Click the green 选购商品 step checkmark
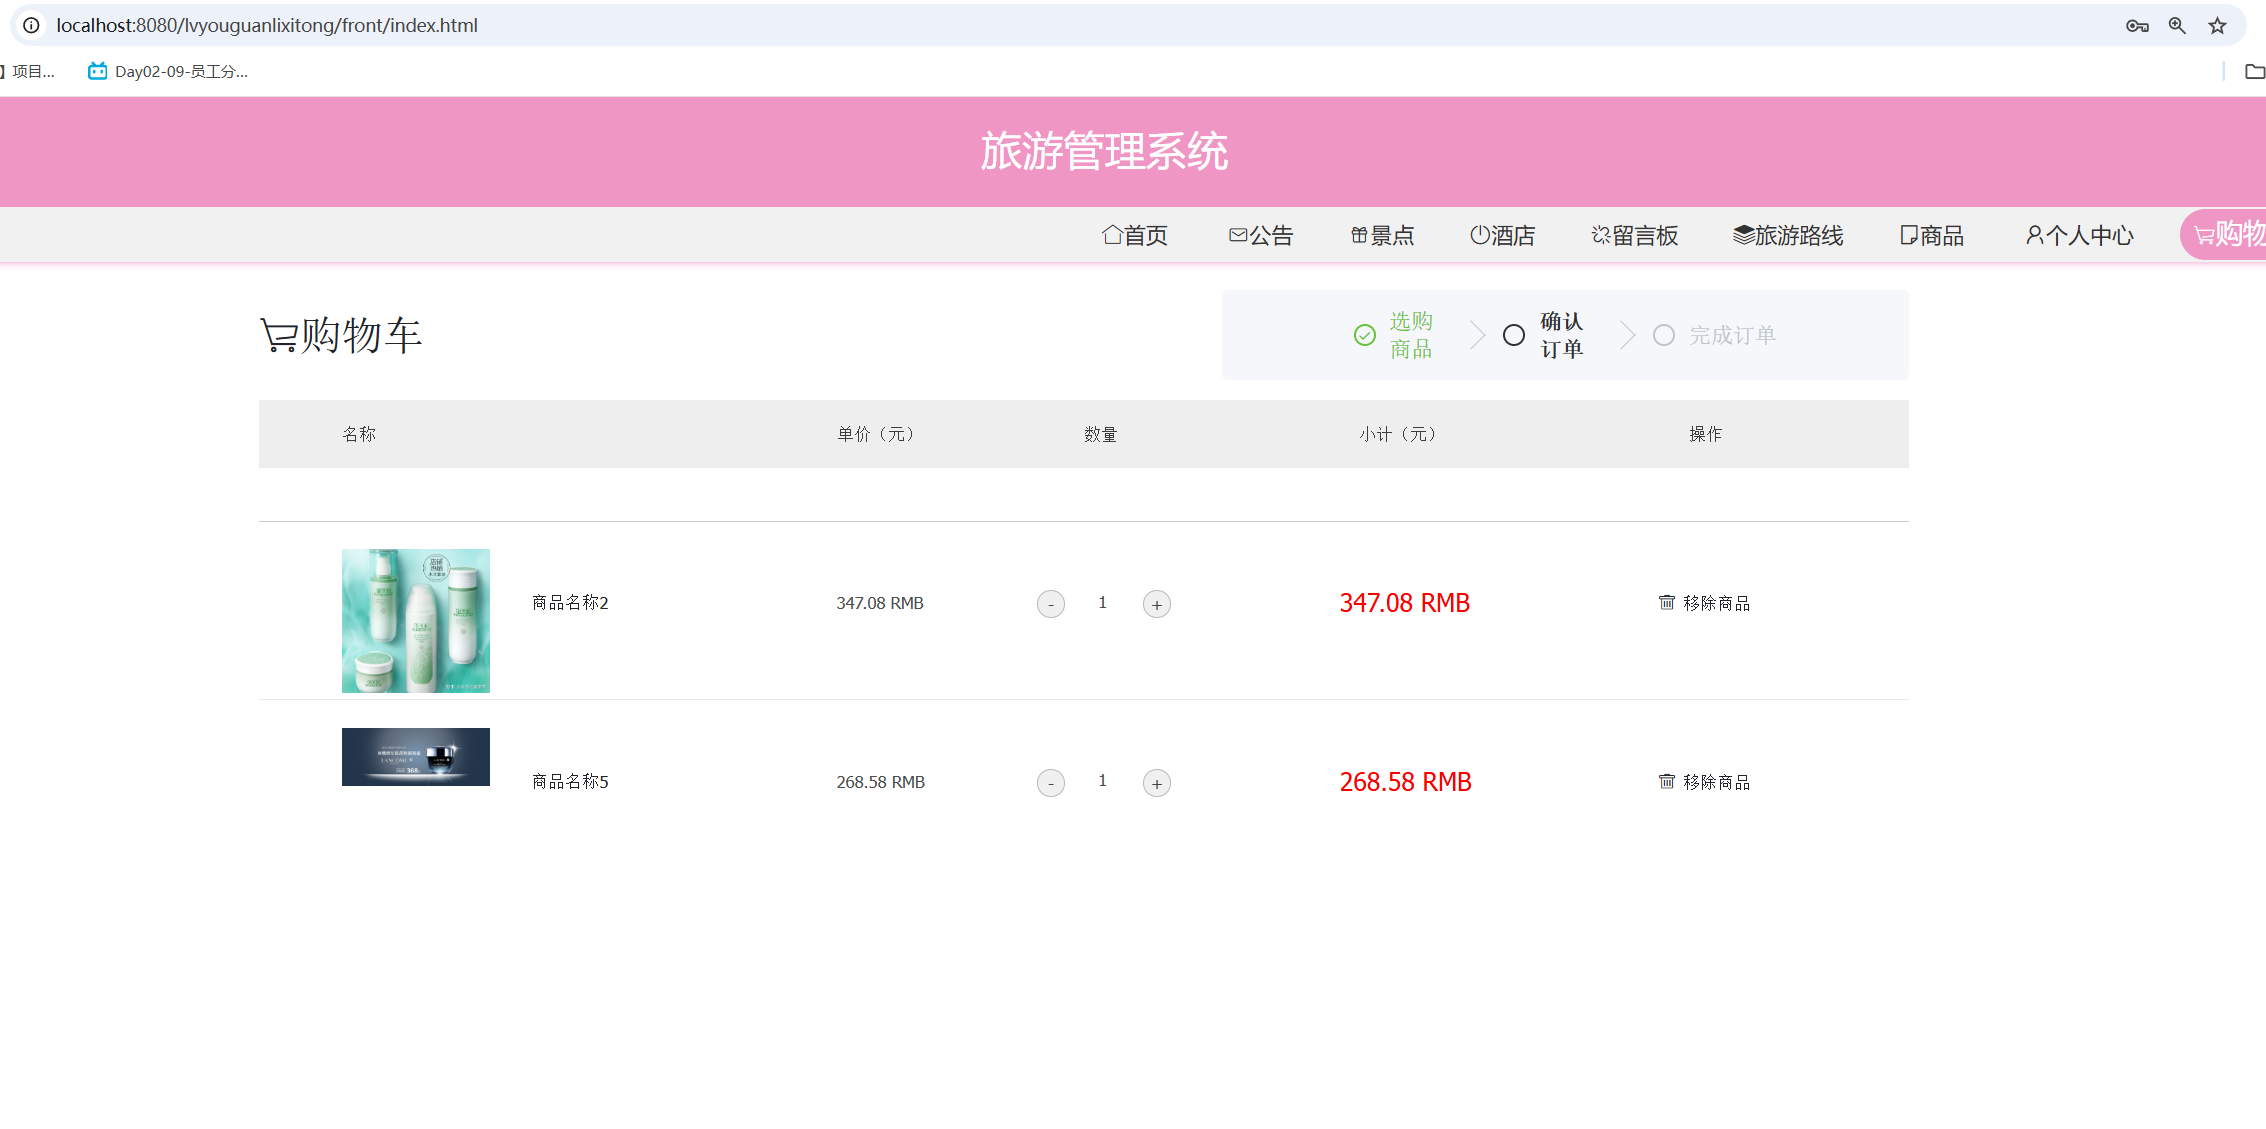2266x1129 pixels. tap(1365, 335)
